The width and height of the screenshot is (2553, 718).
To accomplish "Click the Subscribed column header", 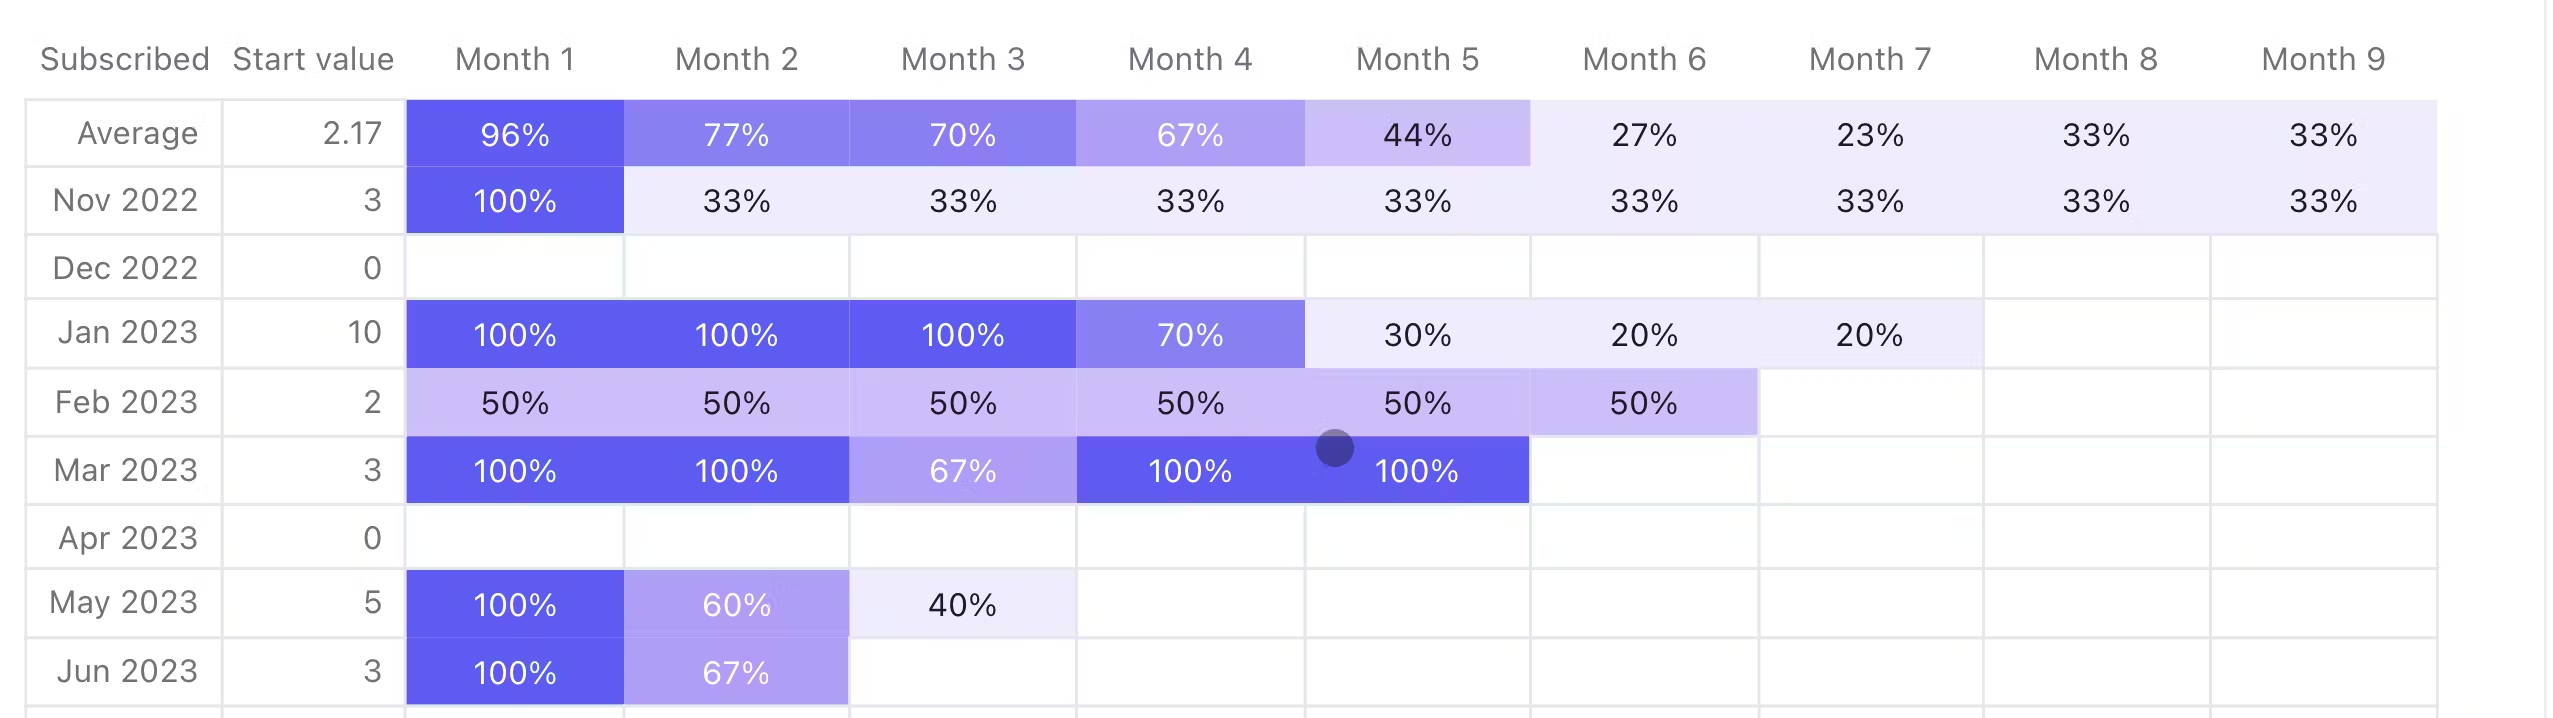I will pos(125,60).
